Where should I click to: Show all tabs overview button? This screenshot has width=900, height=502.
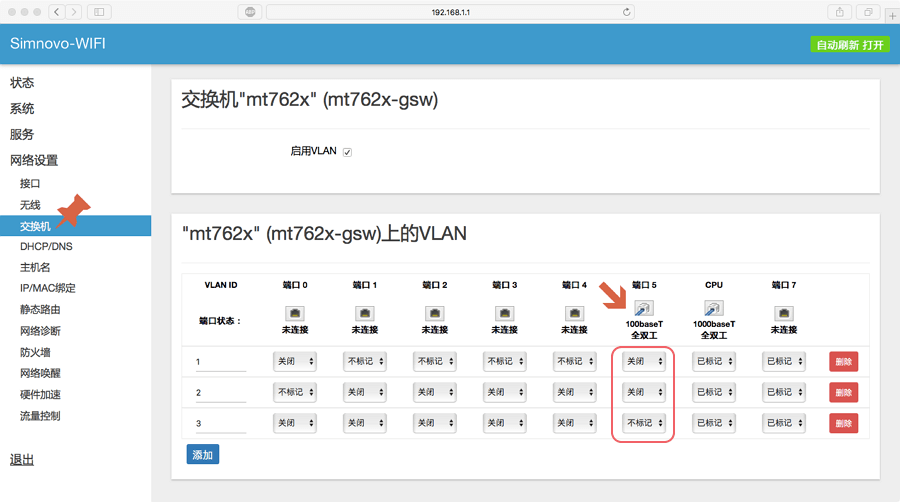(868, 11)
